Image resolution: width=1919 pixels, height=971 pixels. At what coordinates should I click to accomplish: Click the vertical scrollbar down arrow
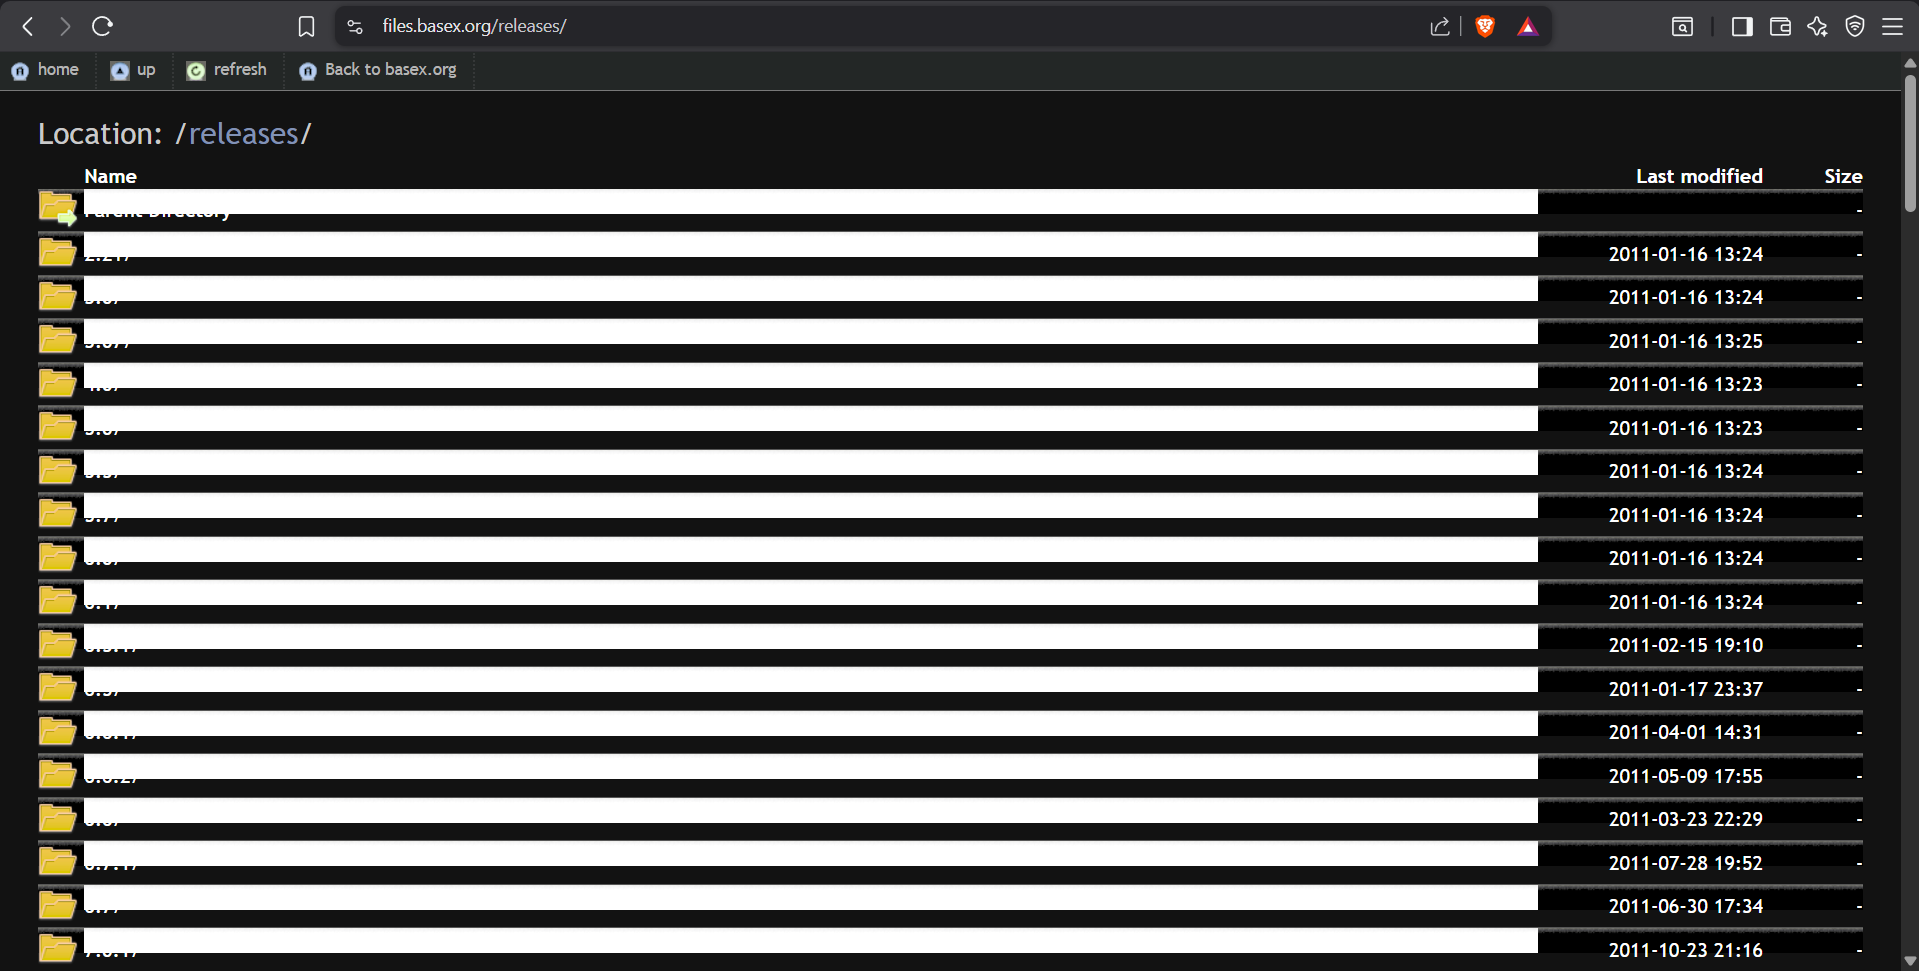1910,961
